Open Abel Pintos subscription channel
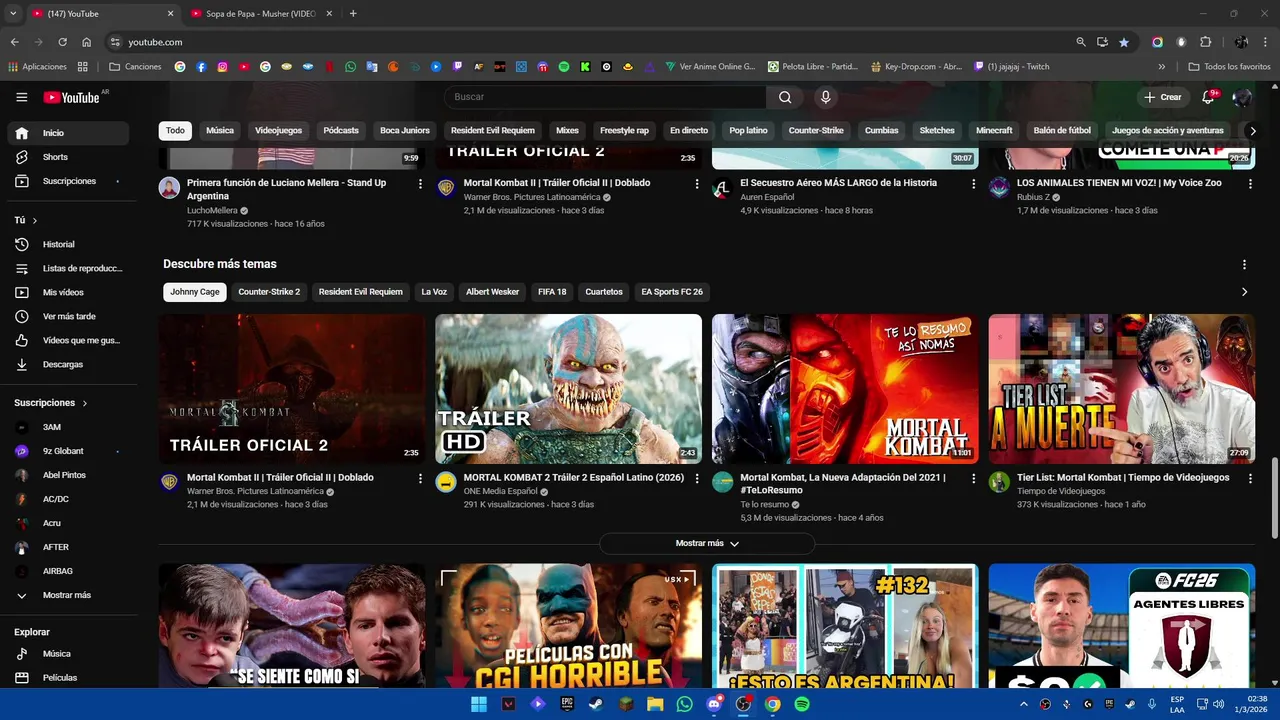The height and width of the screenshot is (720, 1280). pyautogui.click(x=69, y=475)
